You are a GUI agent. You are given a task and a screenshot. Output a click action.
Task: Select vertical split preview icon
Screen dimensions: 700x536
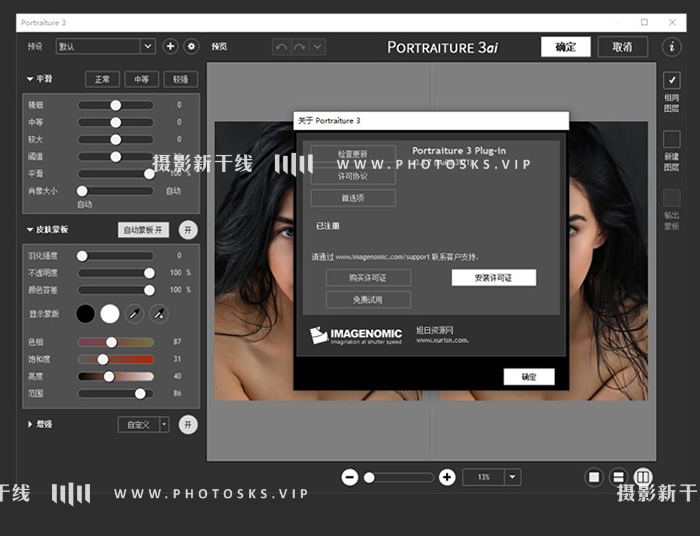[643, 477]
